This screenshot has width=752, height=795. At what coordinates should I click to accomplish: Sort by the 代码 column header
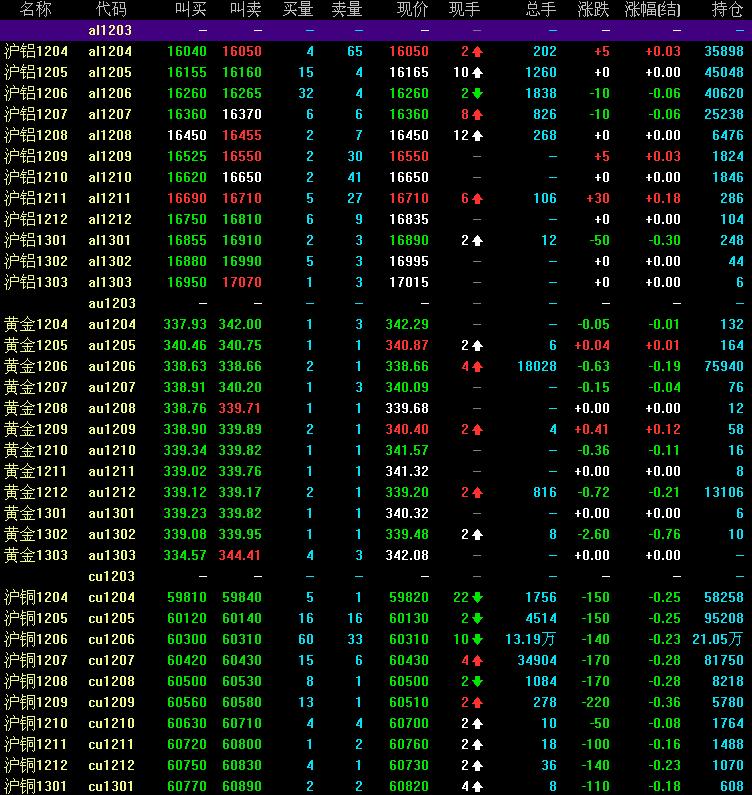pyautogui.click(x=111, y=9)
